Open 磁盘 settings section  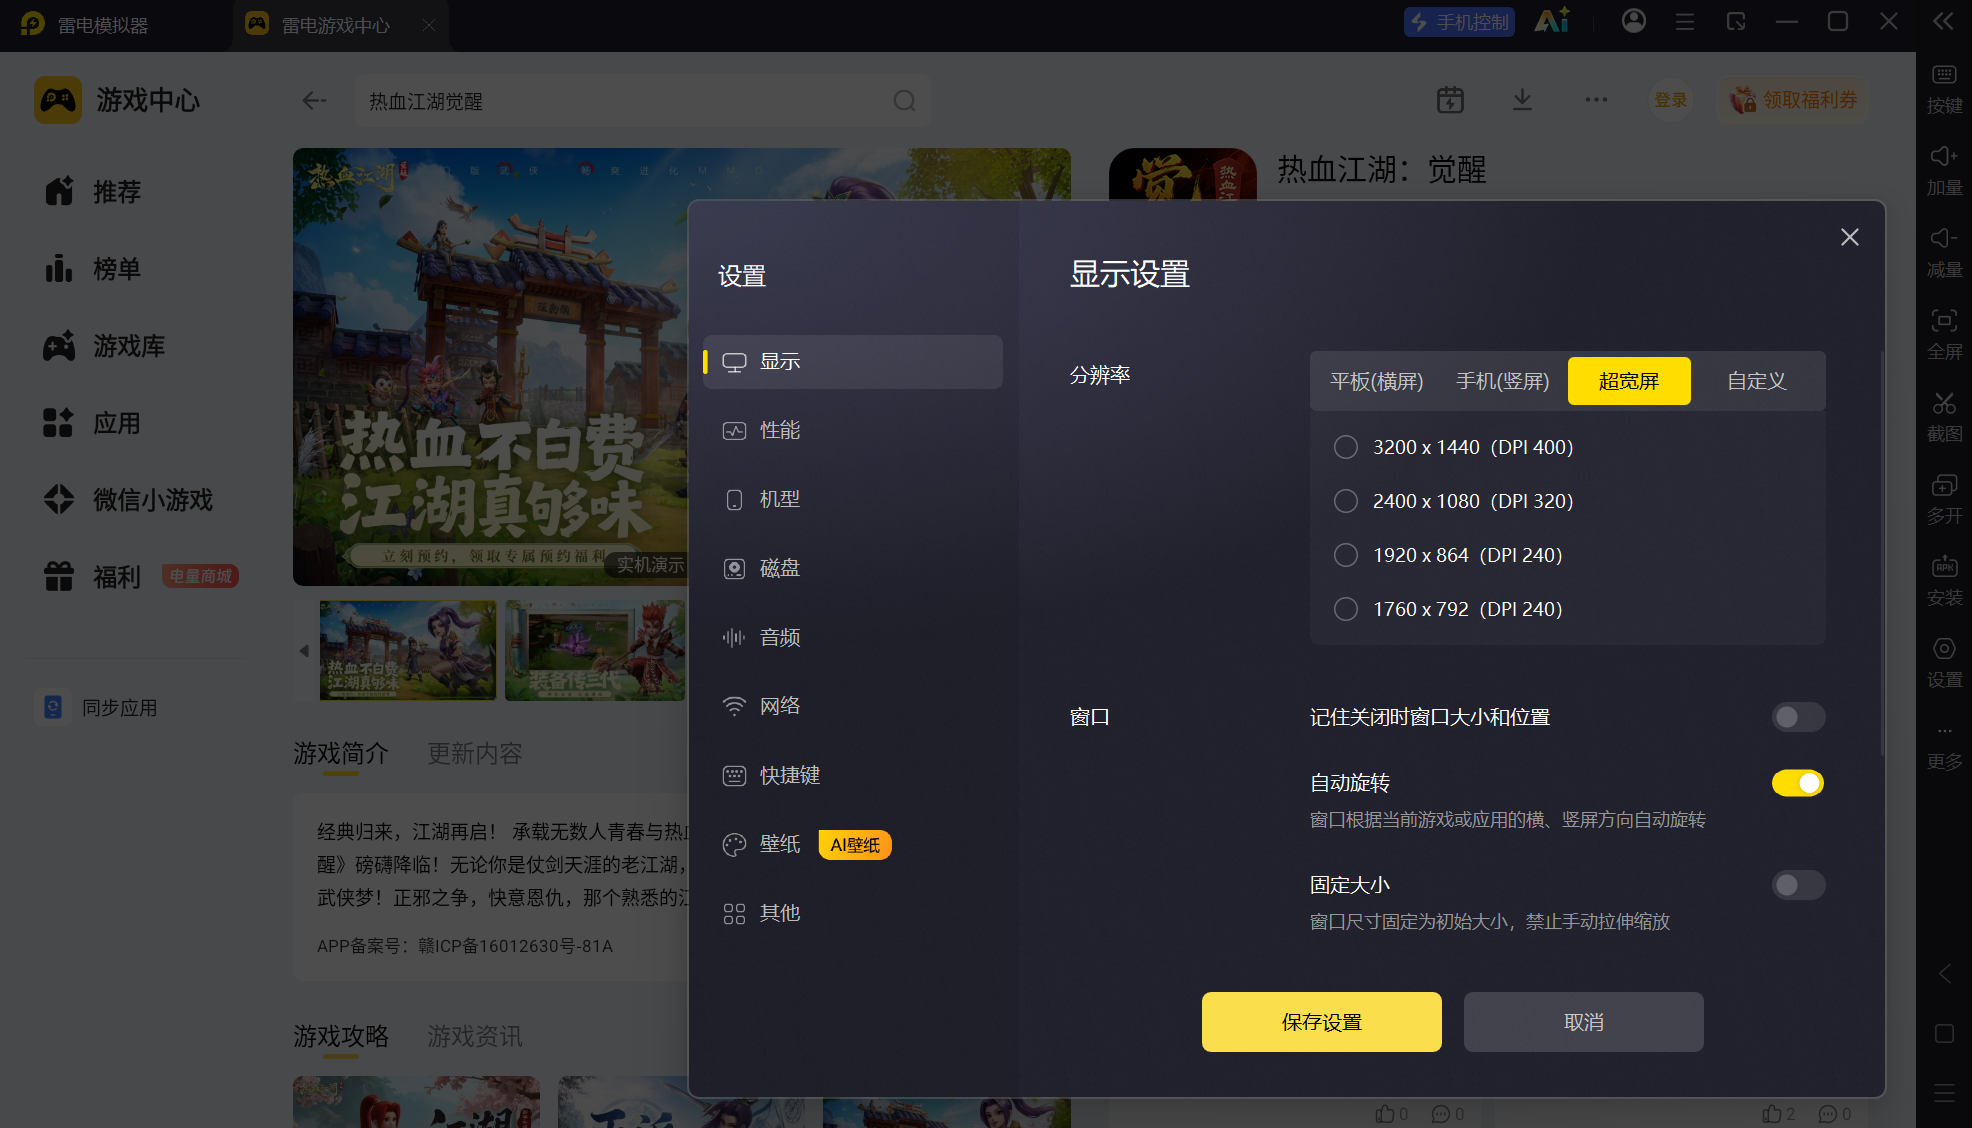pos(853,569)
